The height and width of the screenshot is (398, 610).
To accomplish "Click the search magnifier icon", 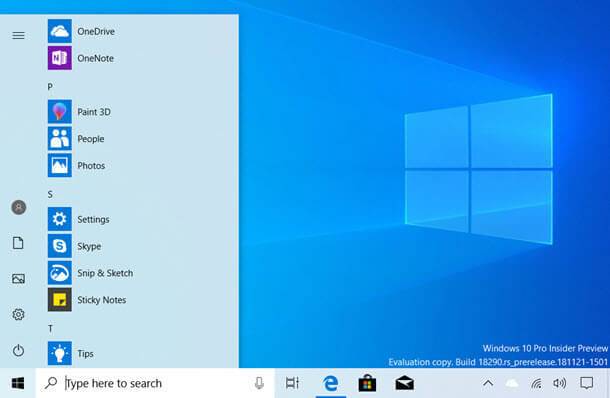I will [x=51, y=383].
